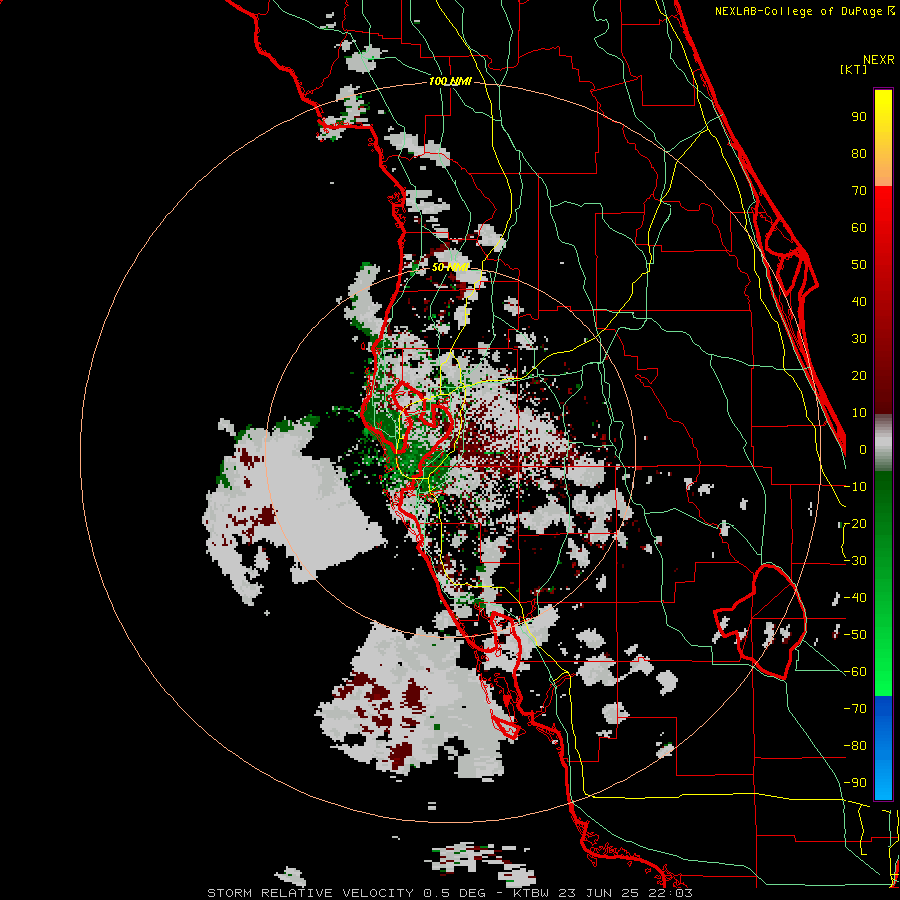
Task: Click the Storm Relative Velocity caption text
Action: pos(449,893)
